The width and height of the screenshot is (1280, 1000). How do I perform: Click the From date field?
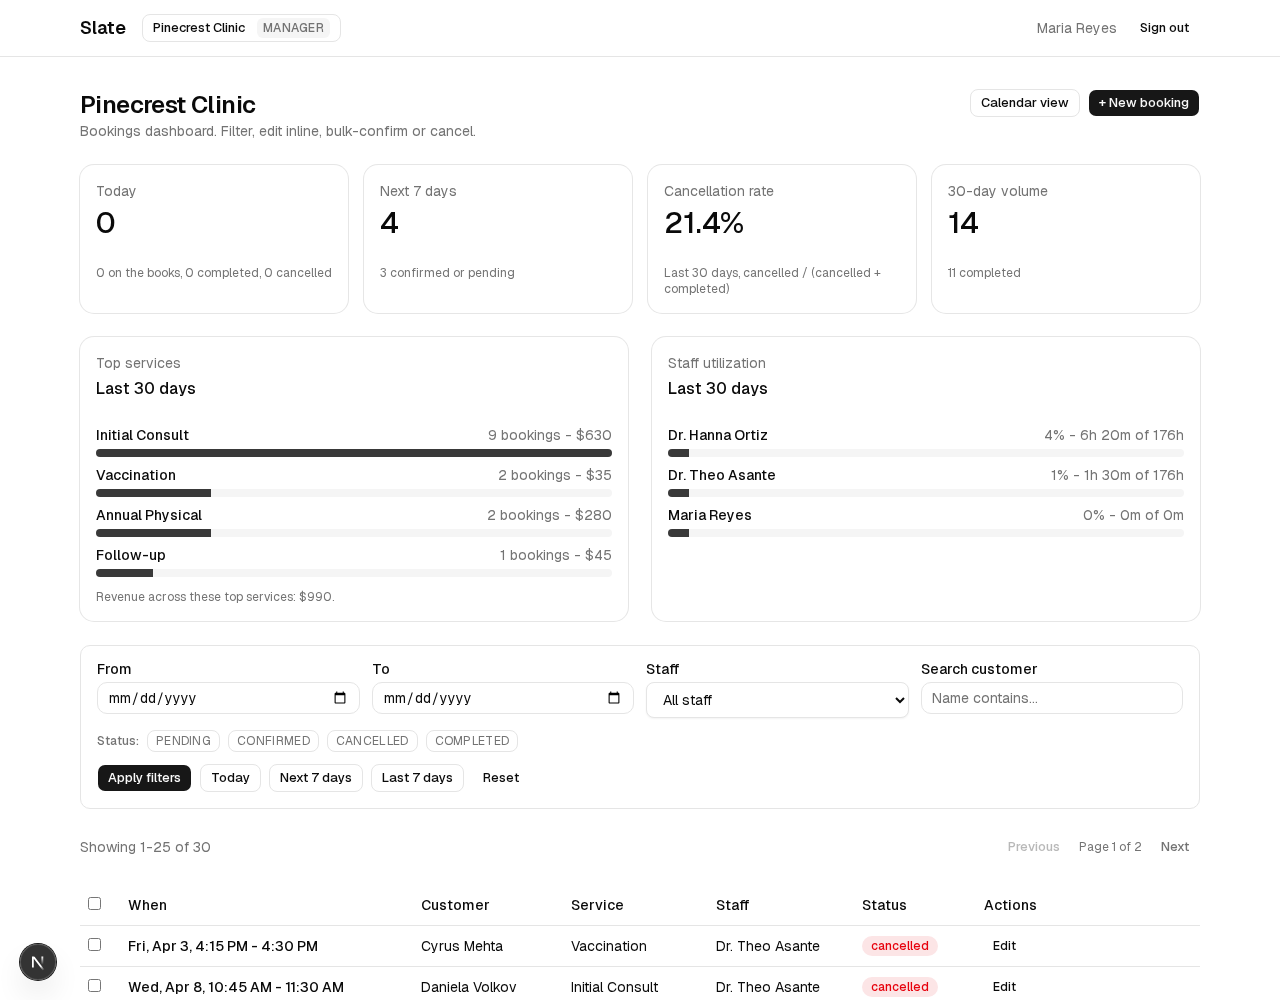228,698
